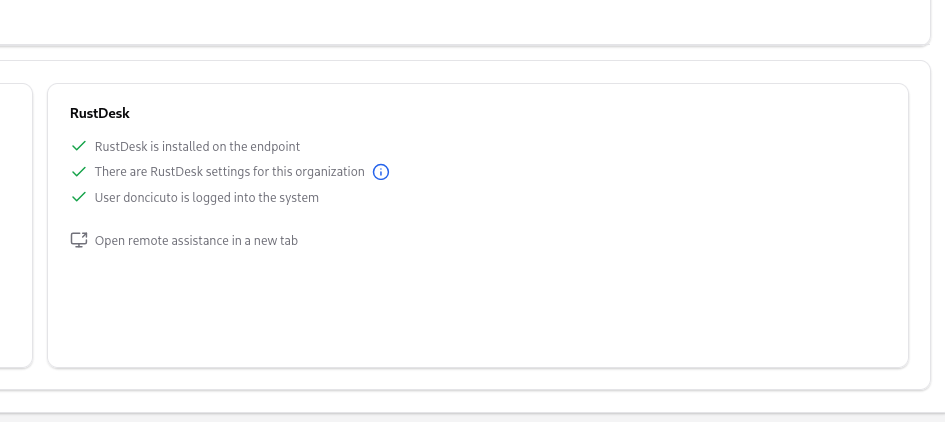Click the gray footer strip at the bottom
The height and width of the screenshot is (422, 945).
[472, 417]
